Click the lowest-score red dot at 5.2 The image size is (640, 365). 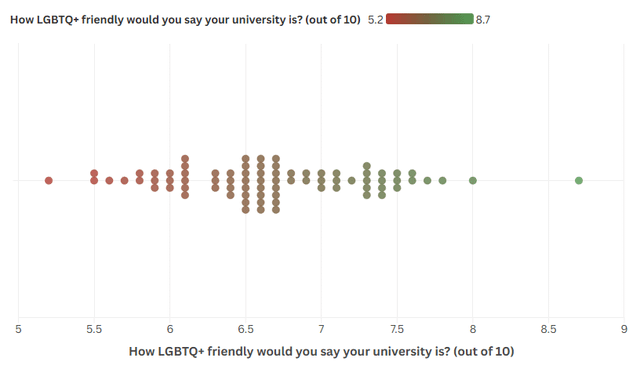tap(49, 180)
